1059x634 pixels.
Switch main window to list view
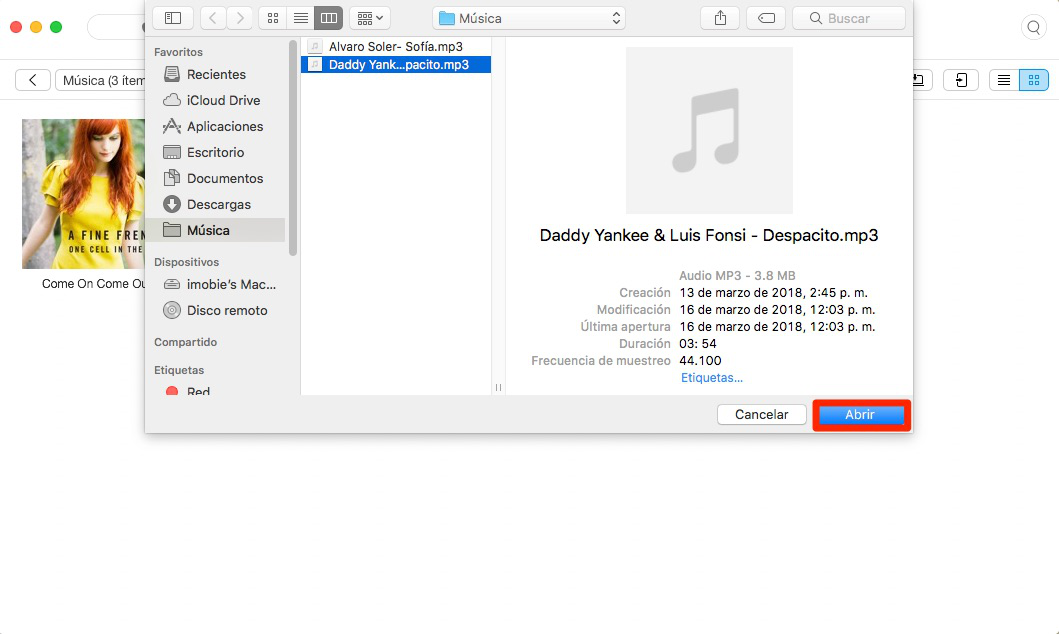click(1004, 80)
